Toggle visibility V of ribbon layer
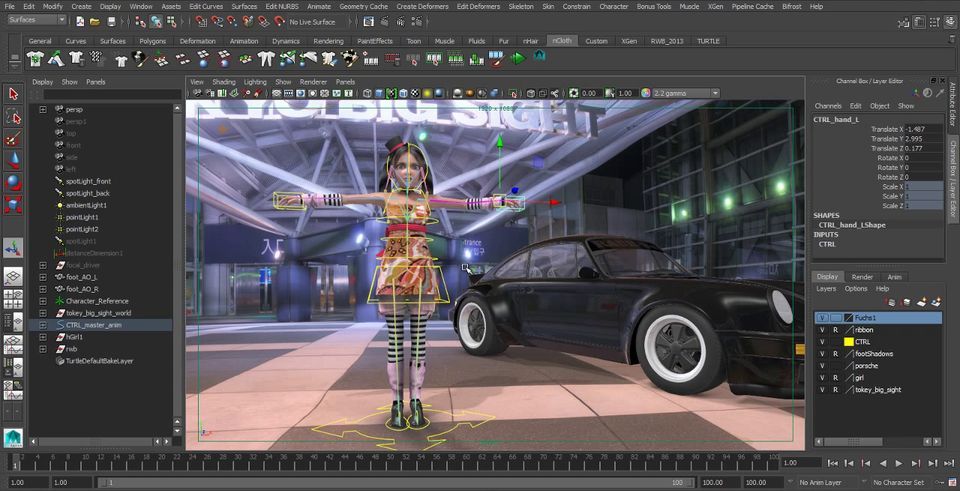The width and height of the screenshot is (960, 491). tap(822, 330)
